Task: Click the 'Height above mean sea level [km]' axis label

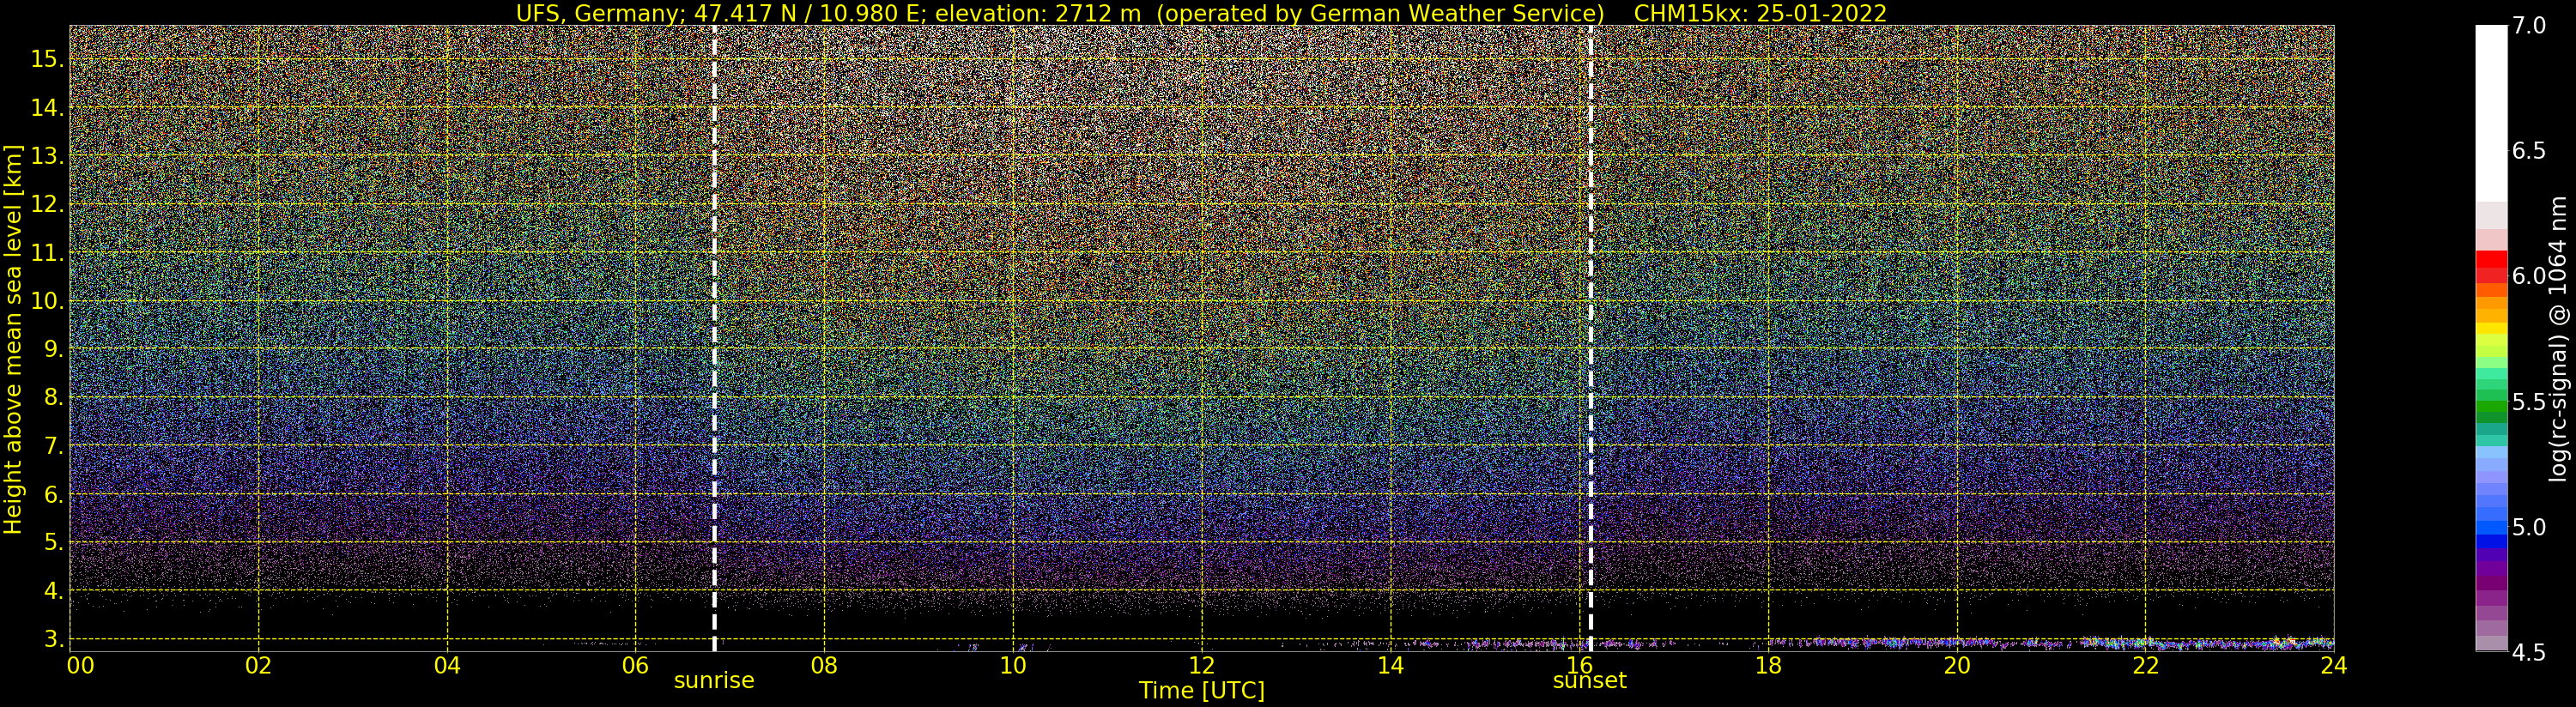Action: click(13, 338)
